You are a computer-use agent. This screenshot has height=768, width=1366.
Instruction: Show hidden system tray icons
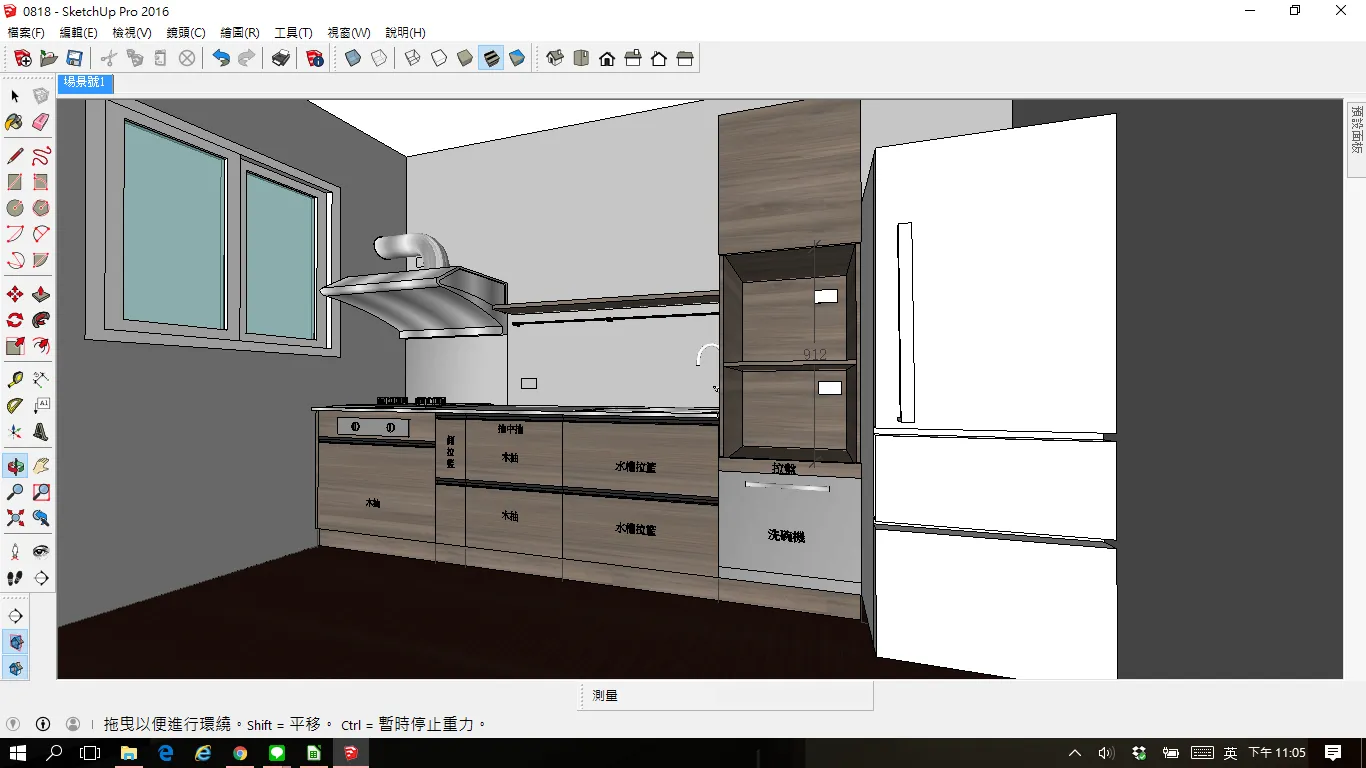tap(1075, 753)
